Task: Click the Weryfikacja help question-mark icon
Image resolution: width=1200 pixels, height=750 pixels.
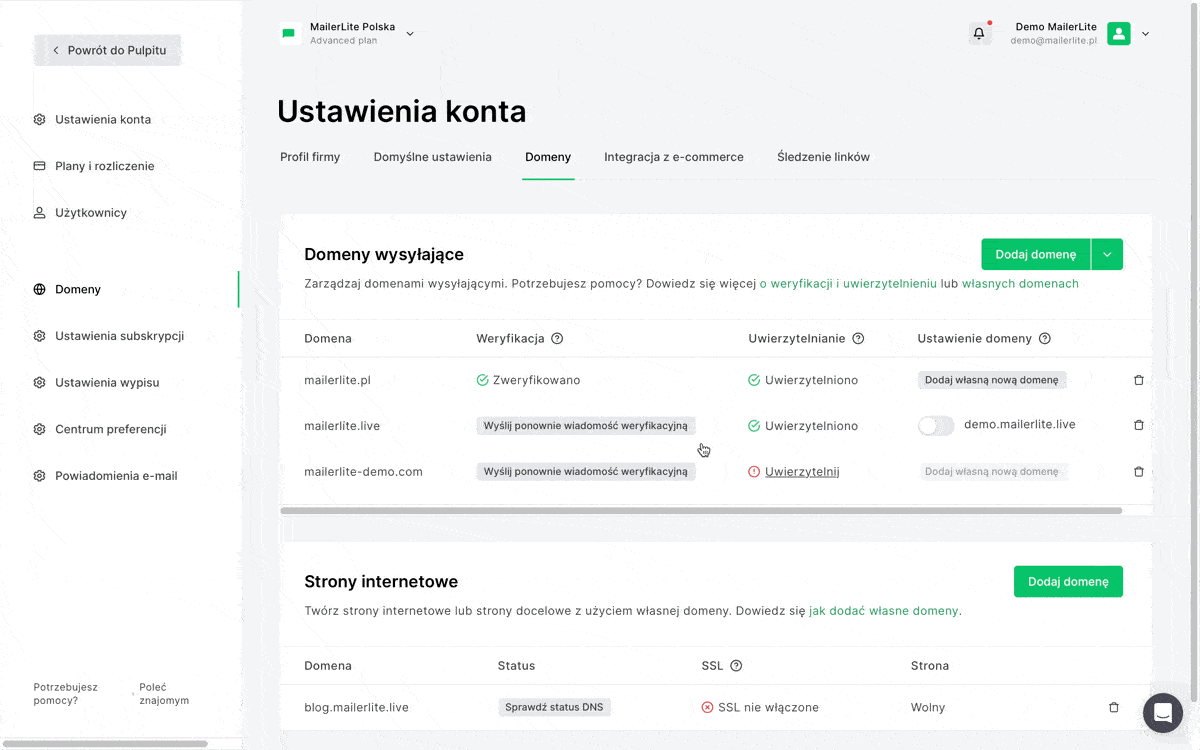Action: [x=557, y=338]
